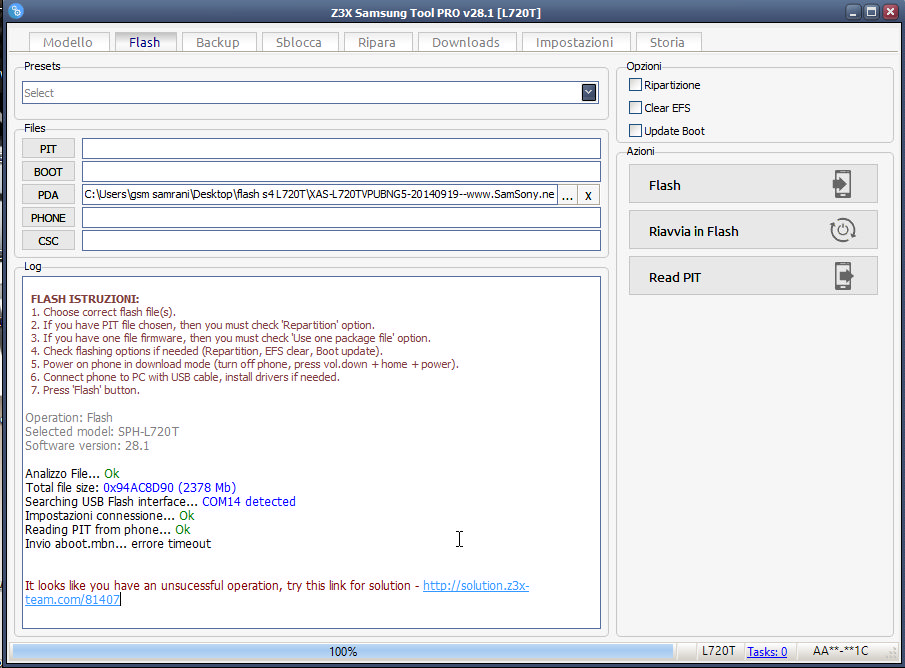Click into the CSC file path field
This screenshot has width=905, height=668.
coord(341,241)
